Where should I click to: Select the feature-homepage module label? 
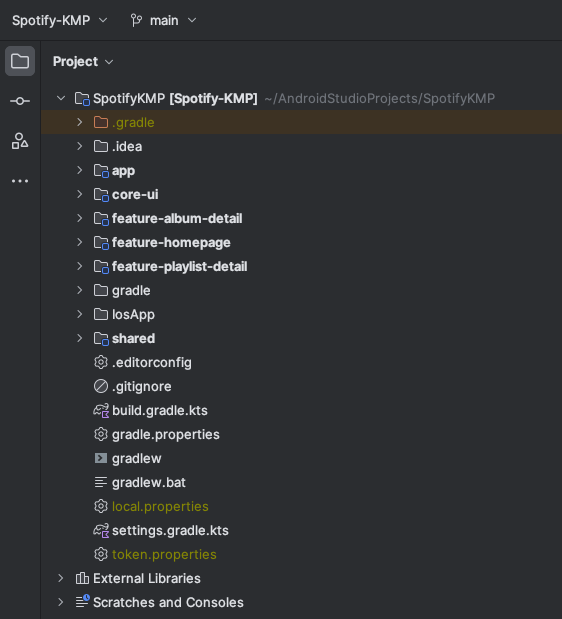click(x=171, y=242)
